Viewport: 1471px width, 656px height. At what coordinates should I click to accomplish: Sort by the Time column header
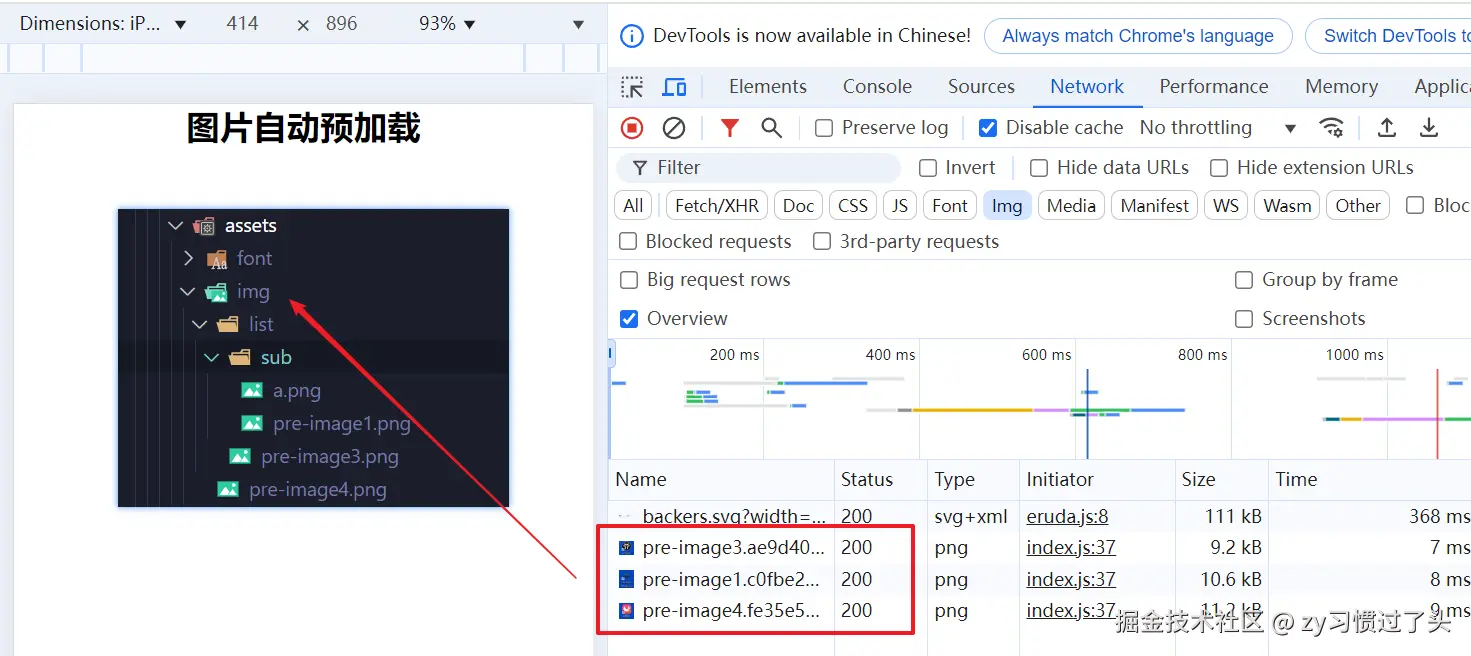pyautogui.click(x=1369, y=480)
